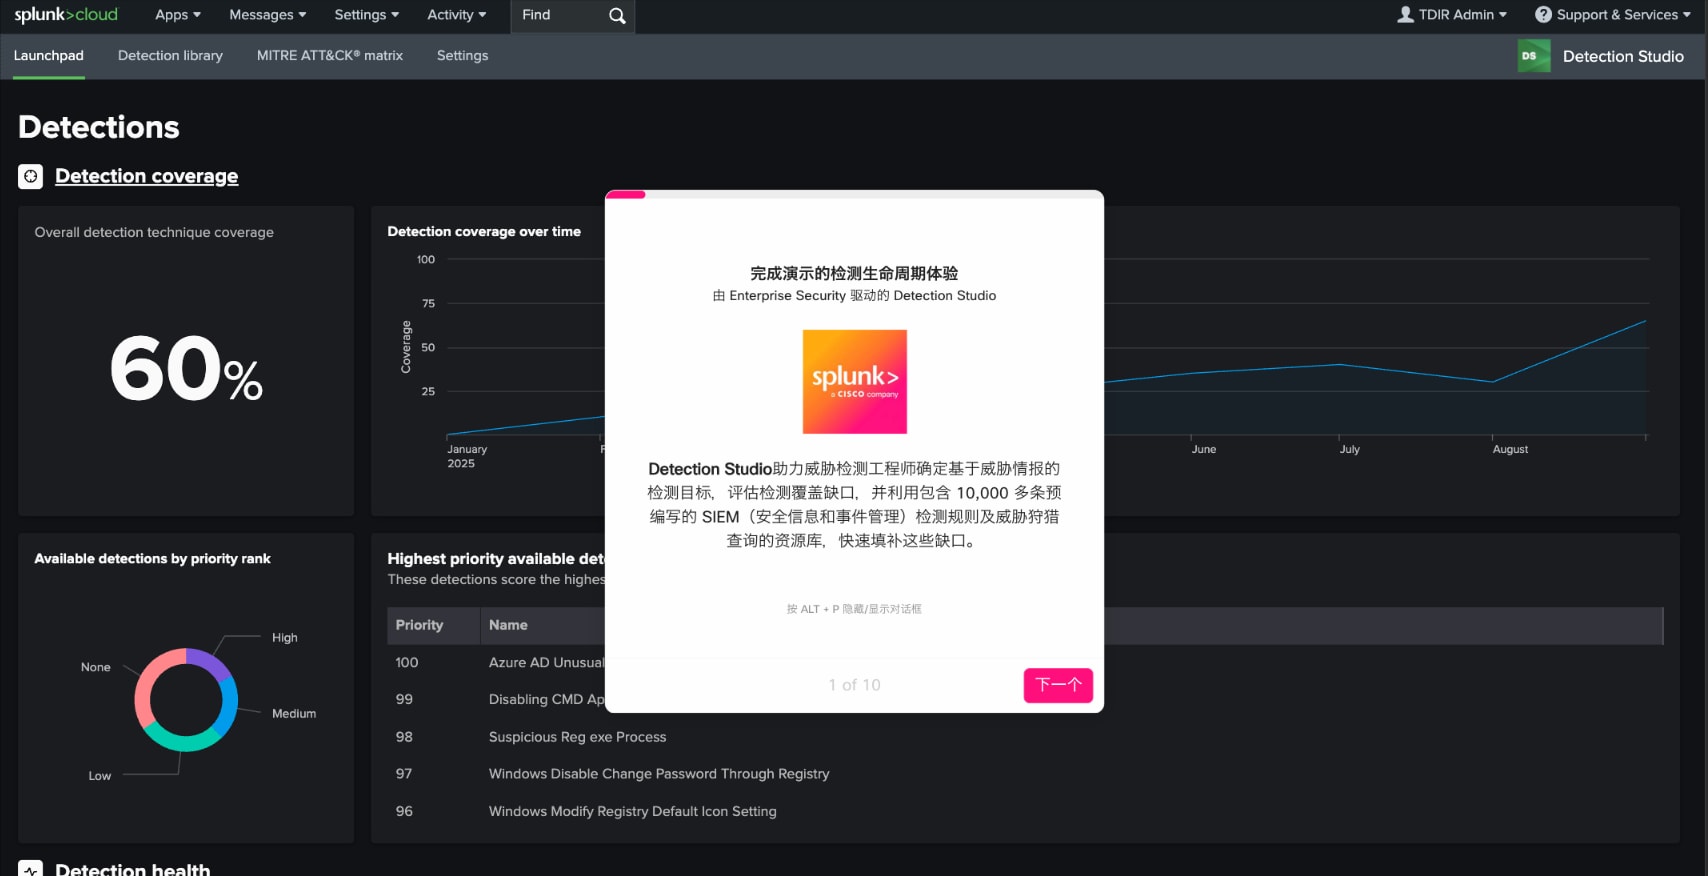Click the green DS Detection Studio icon
The height and width of the screenshot is (876, 1708).
pyautogui.click(x=1533, y=56)
